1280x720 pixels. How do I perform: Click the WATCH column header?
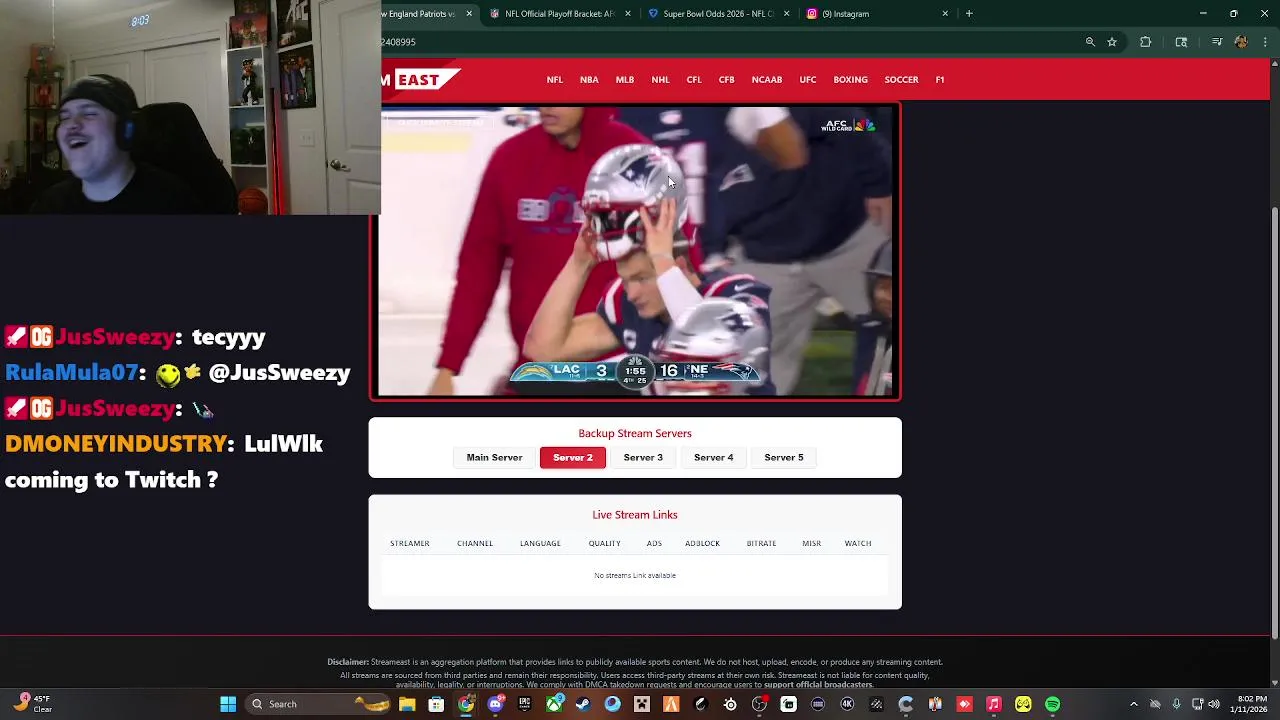tap(858, 544)
